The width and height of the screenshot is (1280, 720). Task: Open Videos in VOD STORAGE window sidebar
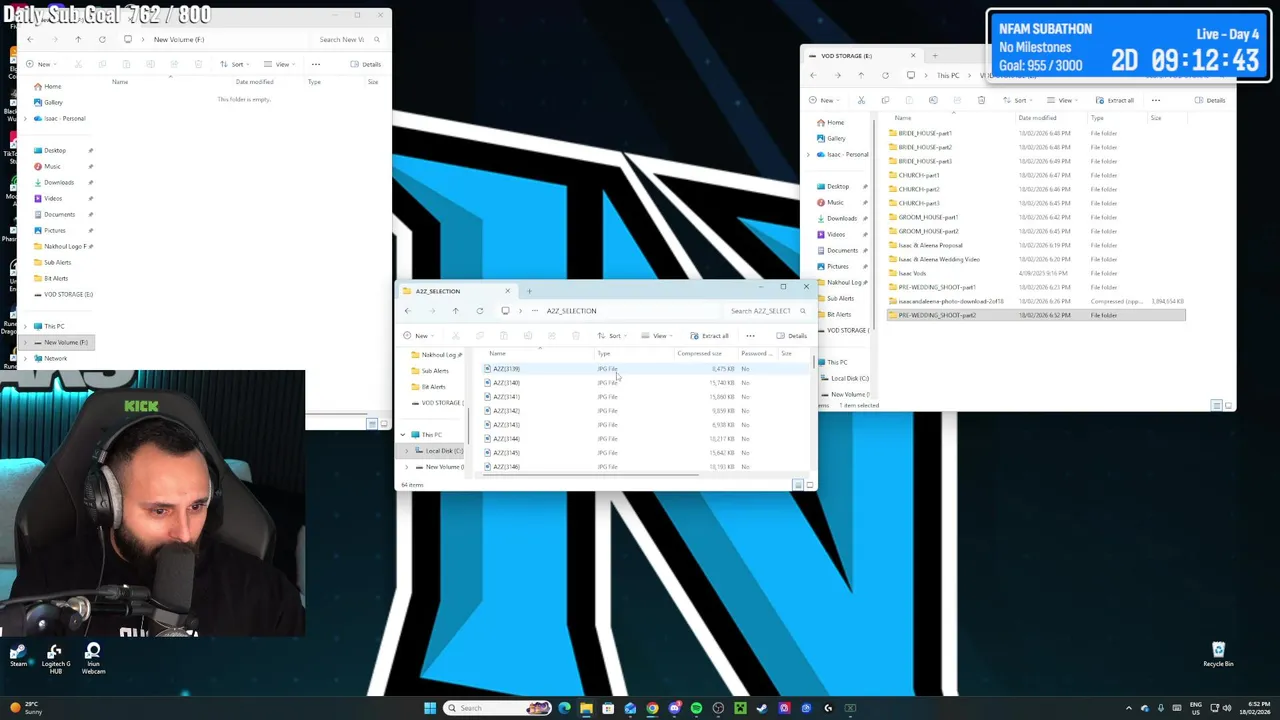(x=836, y=234)
